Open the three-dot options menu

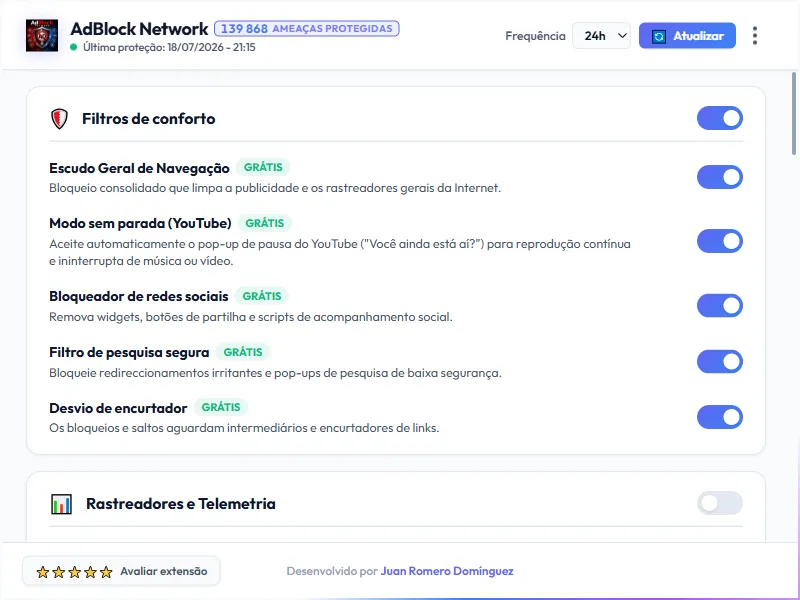[755, 36]
